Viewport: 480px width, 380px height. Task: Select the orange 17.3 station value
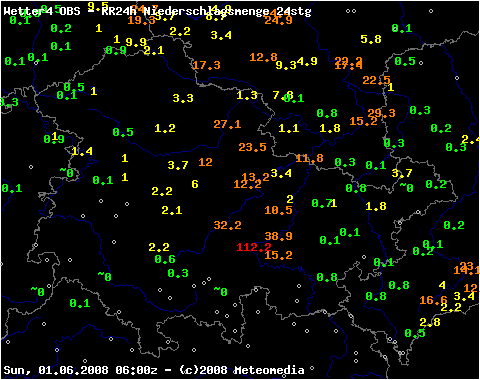207,65
